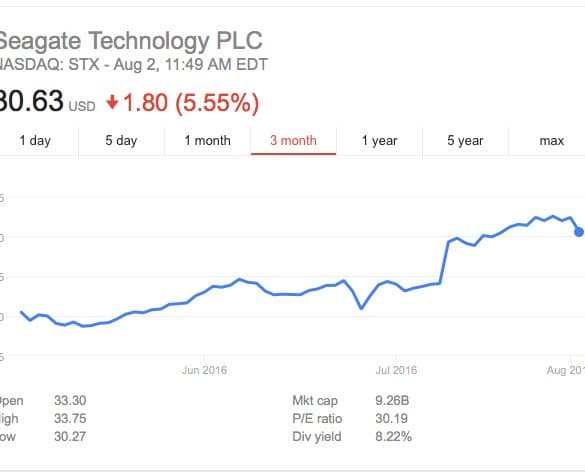Click the sharp July price jump on line
Screen dimensions: 585x472
tap(444, 262)
